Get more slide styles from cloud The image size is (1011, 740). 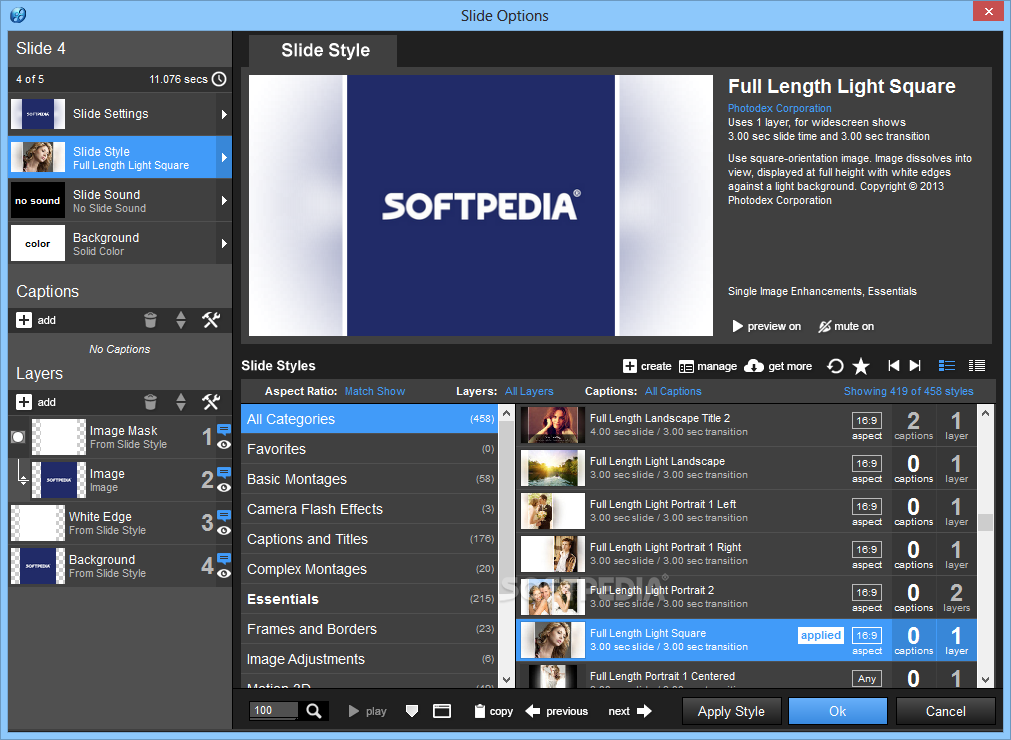point(778,366)
